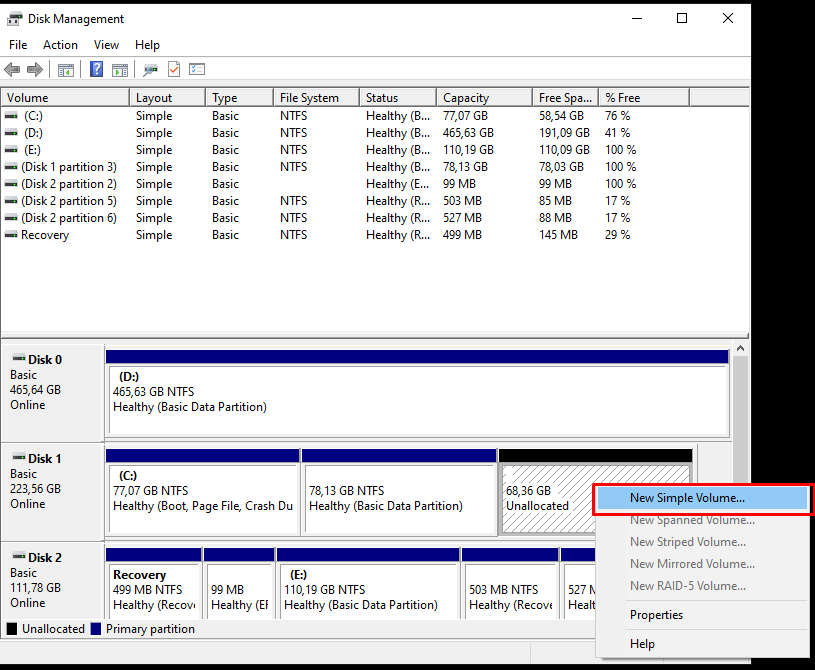Select the (D:) partition block on Disk 0
815x670 pixels.
(x=417, y=398)
